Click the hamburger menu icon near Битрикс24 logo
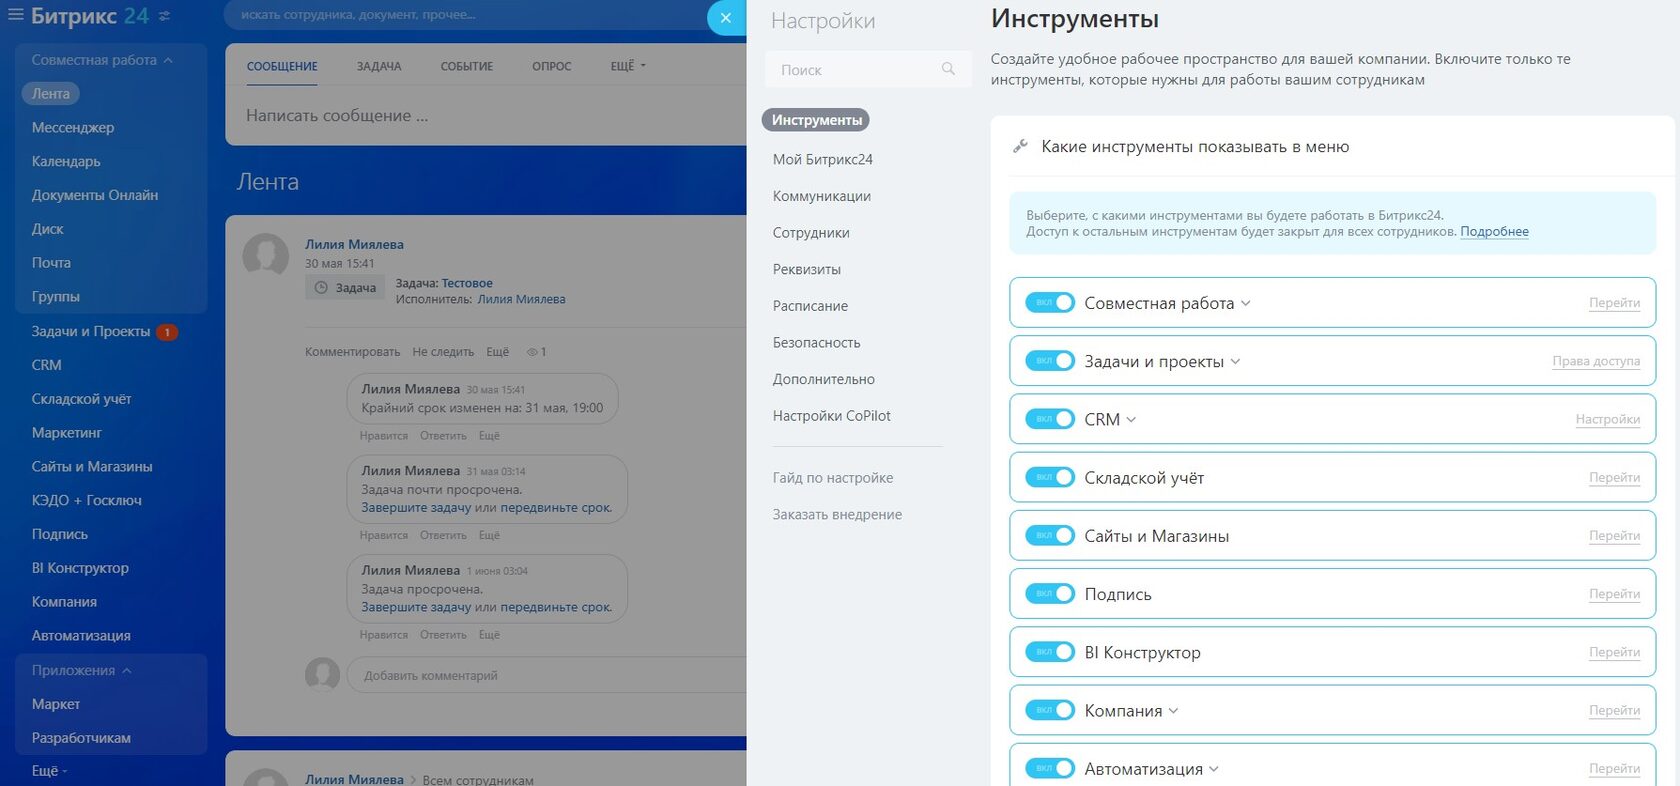The width and height of the screenshot is (1680, 786). 15,16
